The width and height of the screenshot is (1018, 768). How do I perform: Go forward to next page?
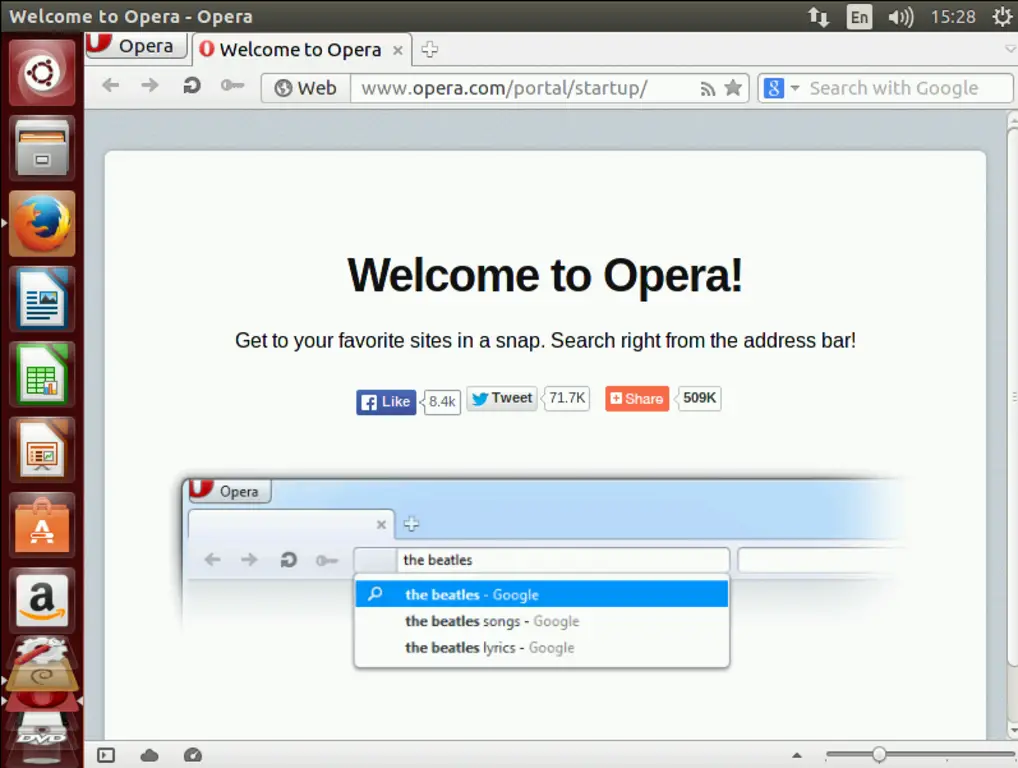(150, 85)
